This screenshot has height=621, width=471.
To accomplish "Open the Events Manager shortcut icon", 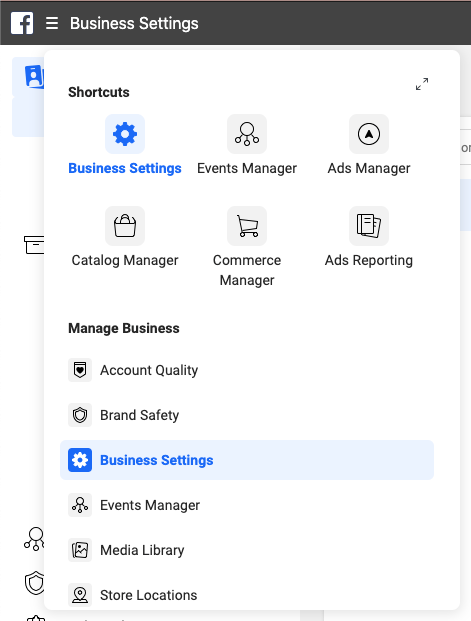I will (247, 134).
